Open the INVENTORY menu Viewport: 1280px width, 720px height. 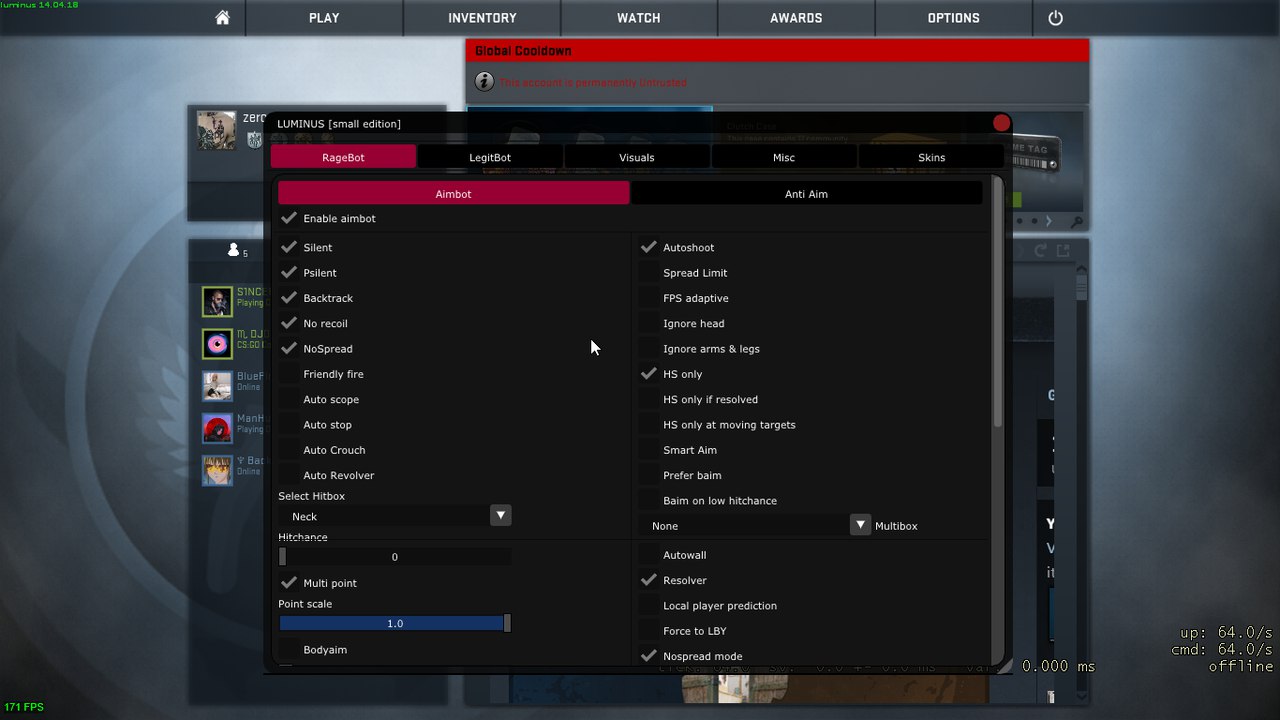[482, 18]
